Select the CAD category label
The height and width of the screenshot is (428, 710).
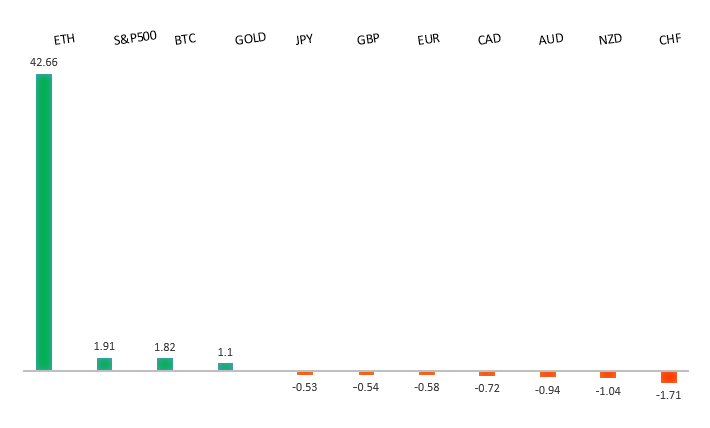[489, 39]
